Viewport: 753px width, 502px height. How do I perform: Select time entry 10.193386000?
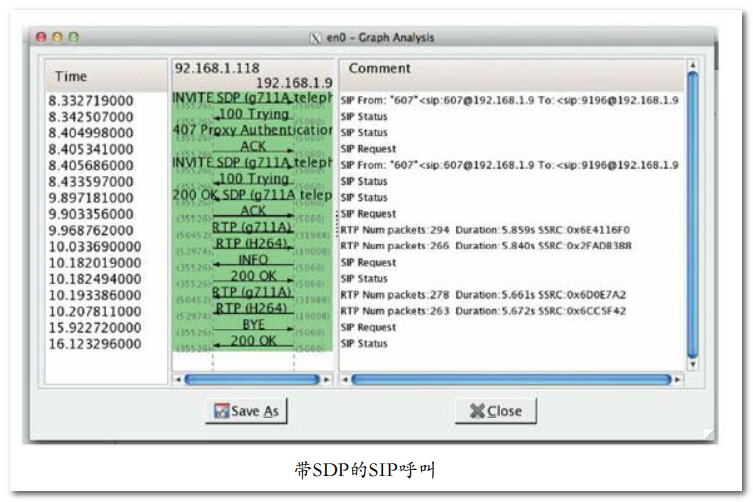95,295
